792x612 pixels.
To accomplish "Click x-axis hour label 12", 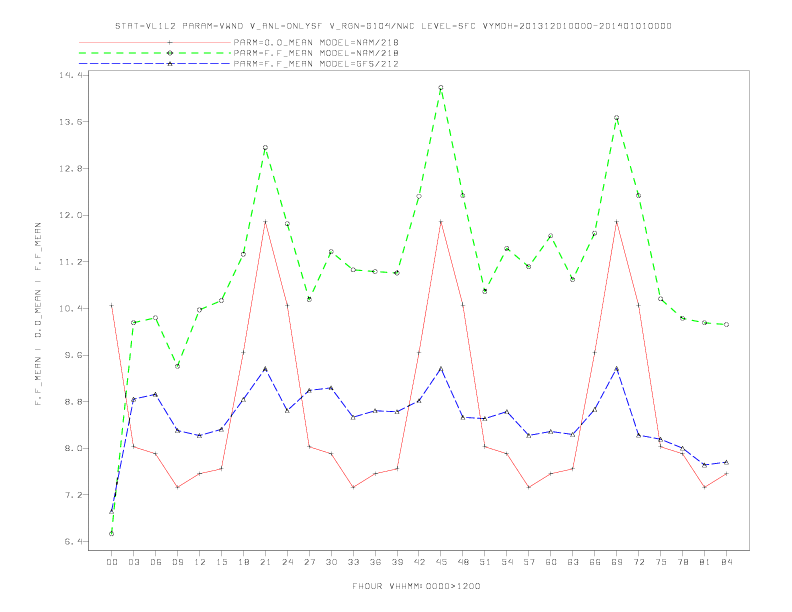I will tap(200, 562).
